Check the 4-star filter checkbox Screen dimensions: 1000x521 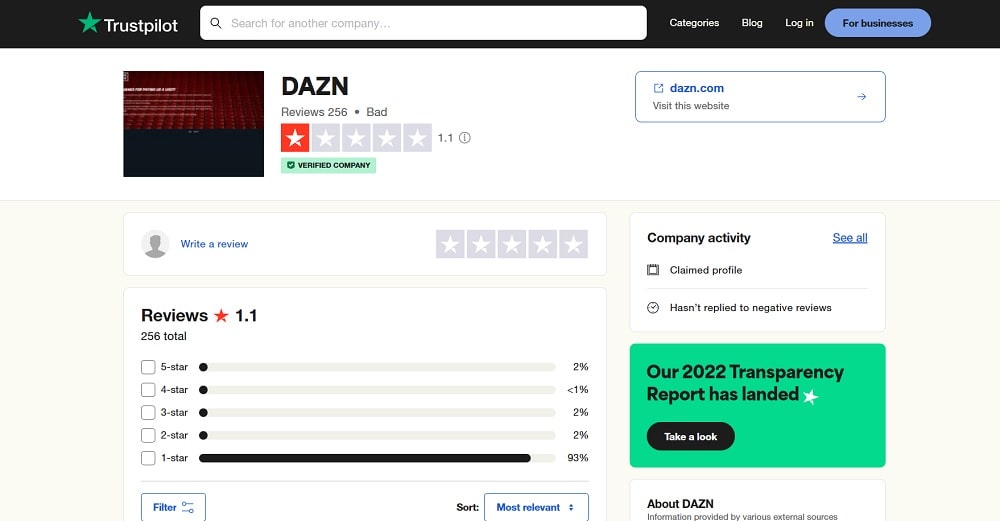coord(148,390)
